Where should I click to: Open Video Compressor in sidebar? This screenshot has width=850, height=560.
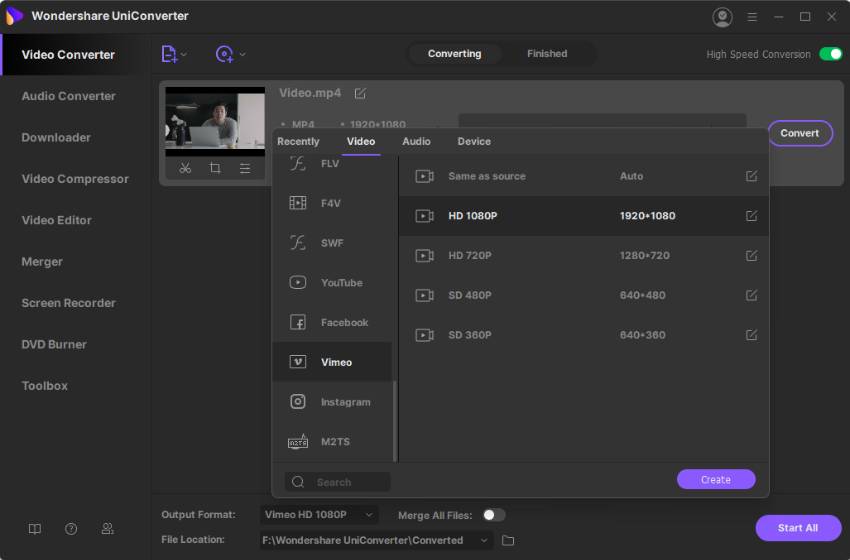coord(75,179)
